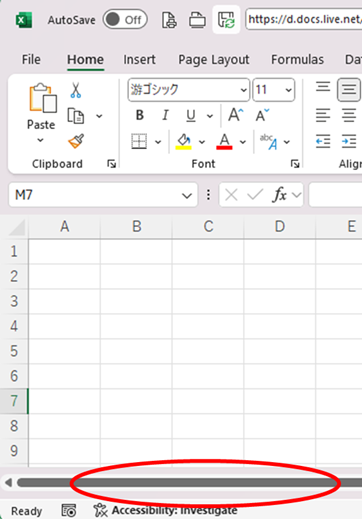Select row 7 header
This screenshot has height=519, width=362.
14,401
